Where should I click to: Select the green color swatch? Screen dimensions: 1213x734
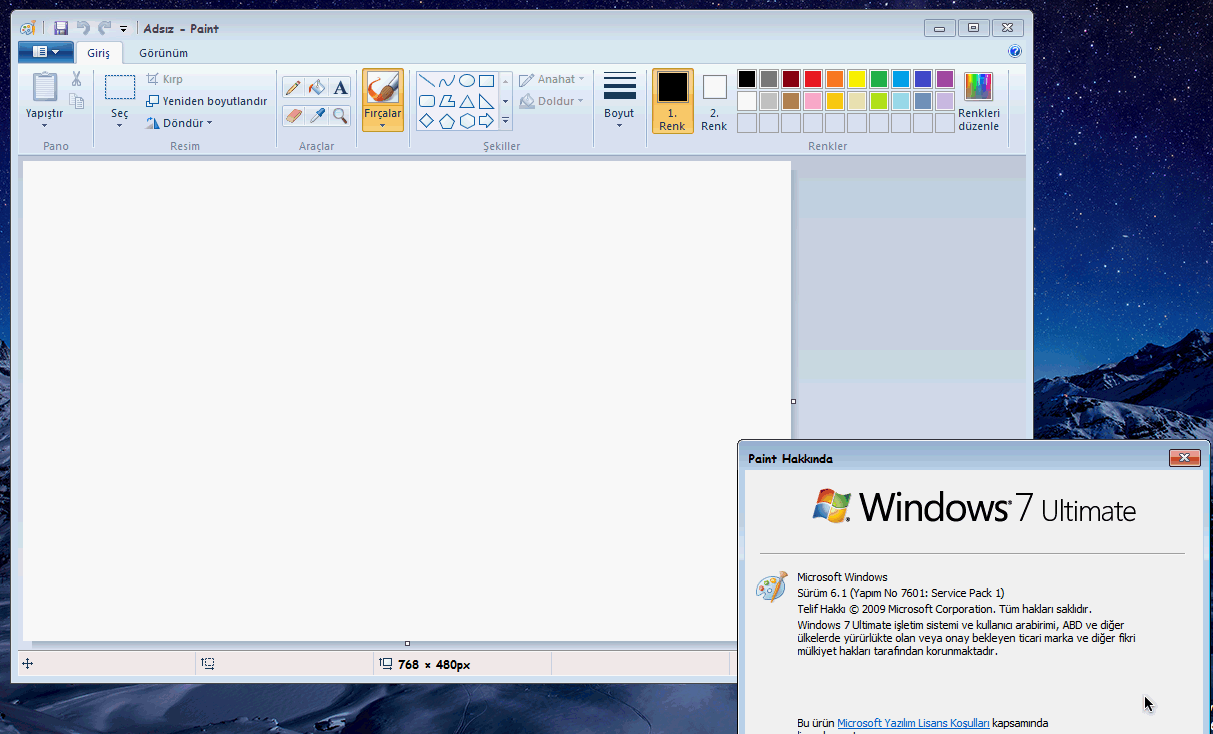(x=879, y=79)
